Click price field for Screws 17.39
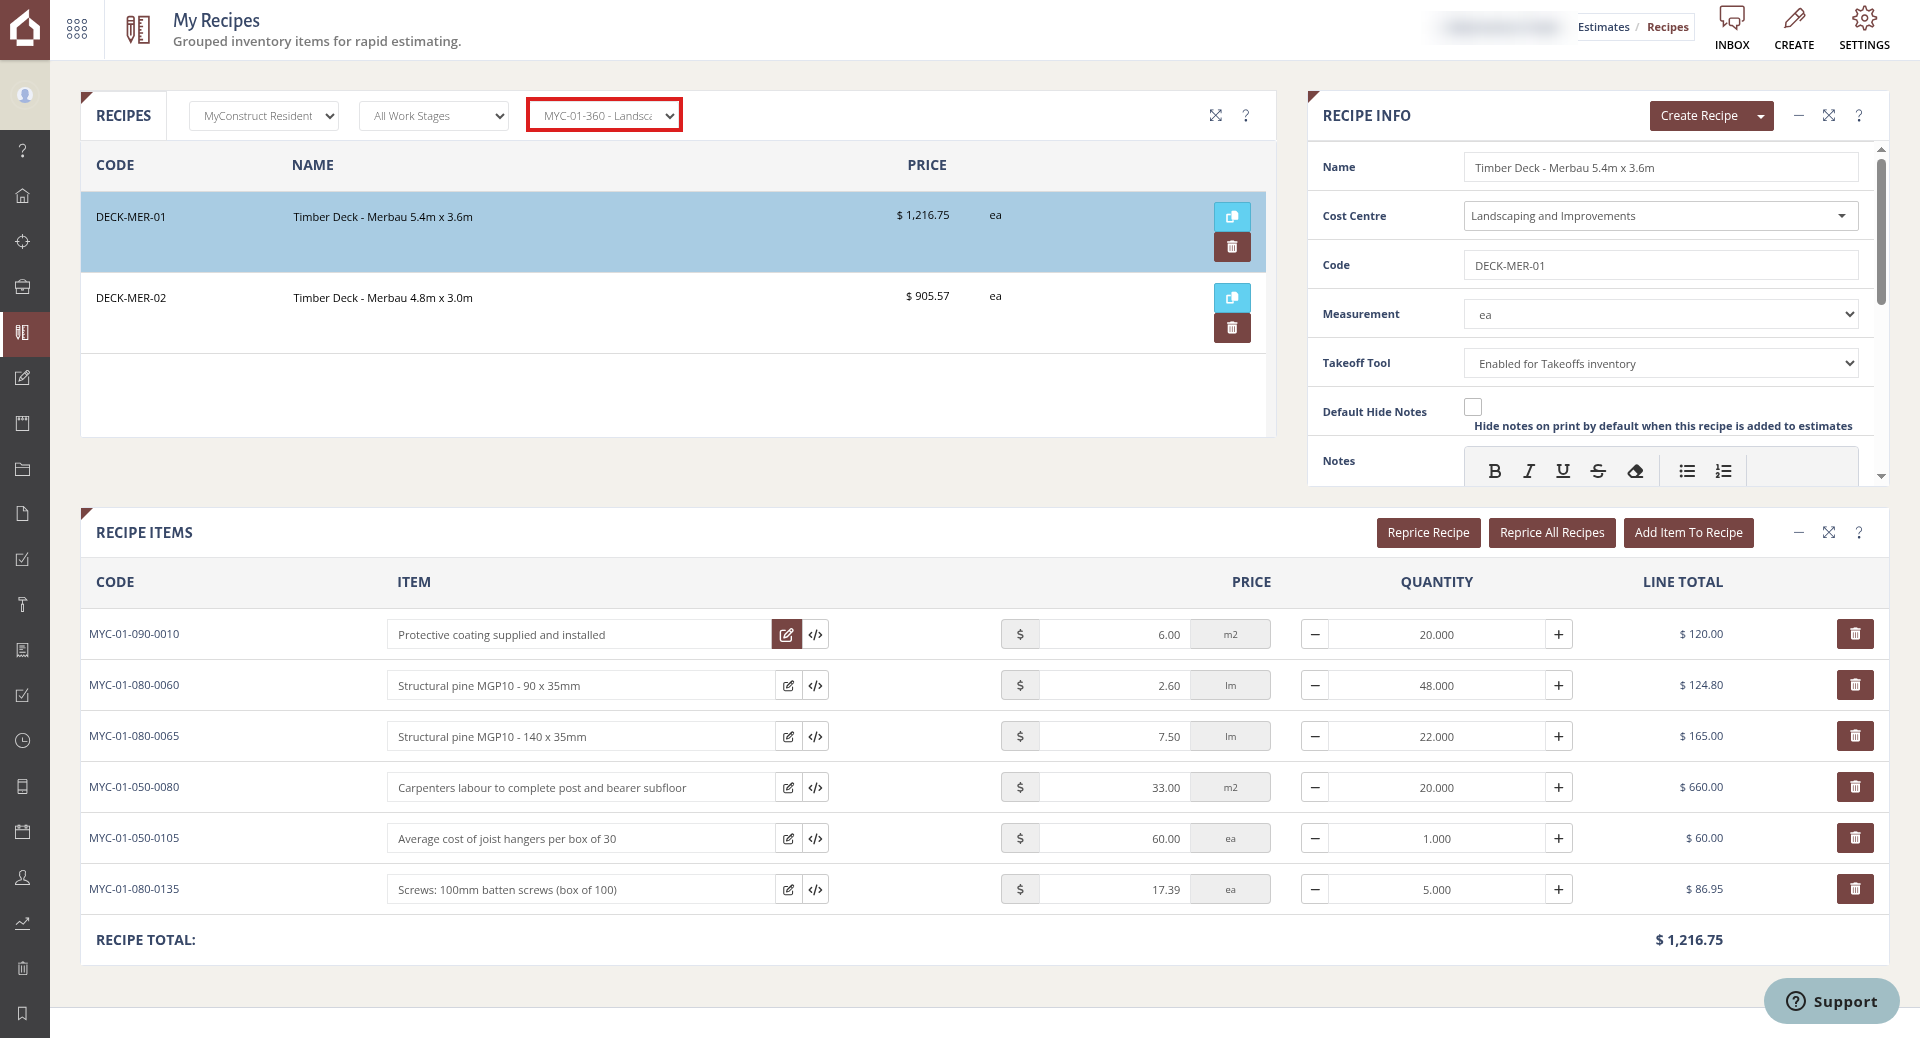This screenshot has height=1038, width=1920. 1114,889
